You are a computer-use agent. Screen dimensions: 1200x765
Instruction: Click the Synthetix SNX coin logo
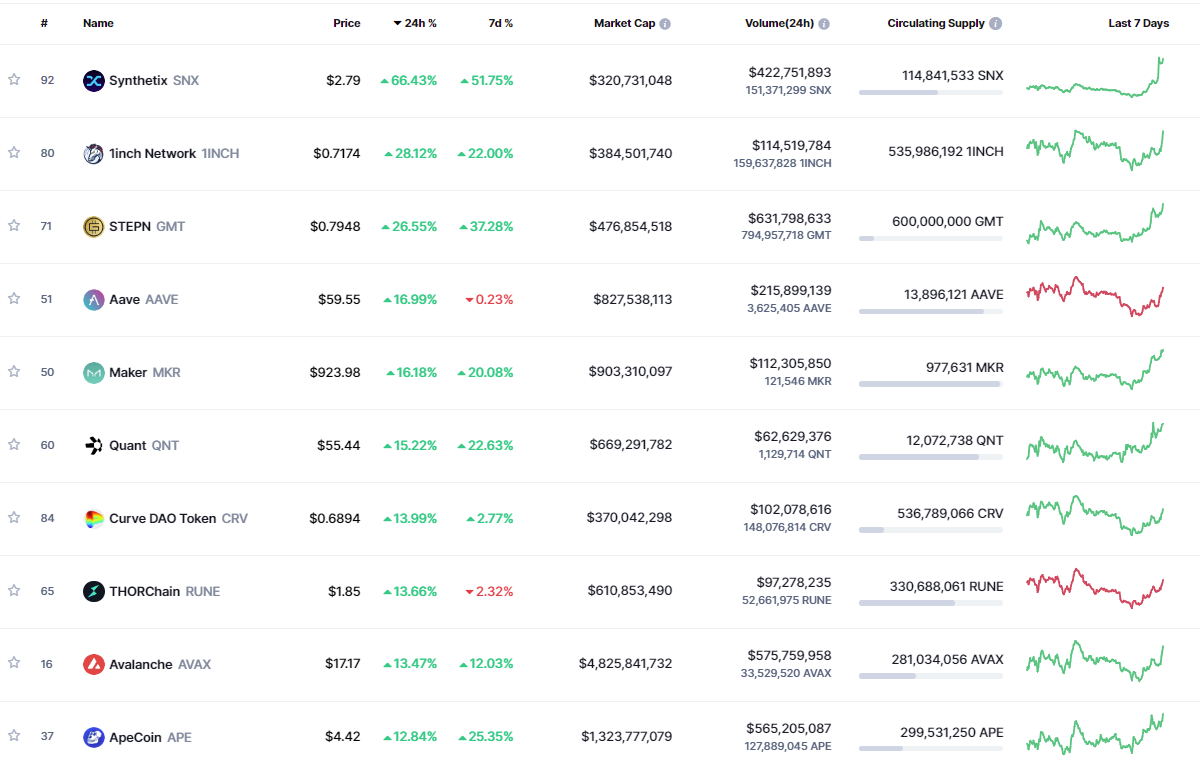(x=93, y=80)
